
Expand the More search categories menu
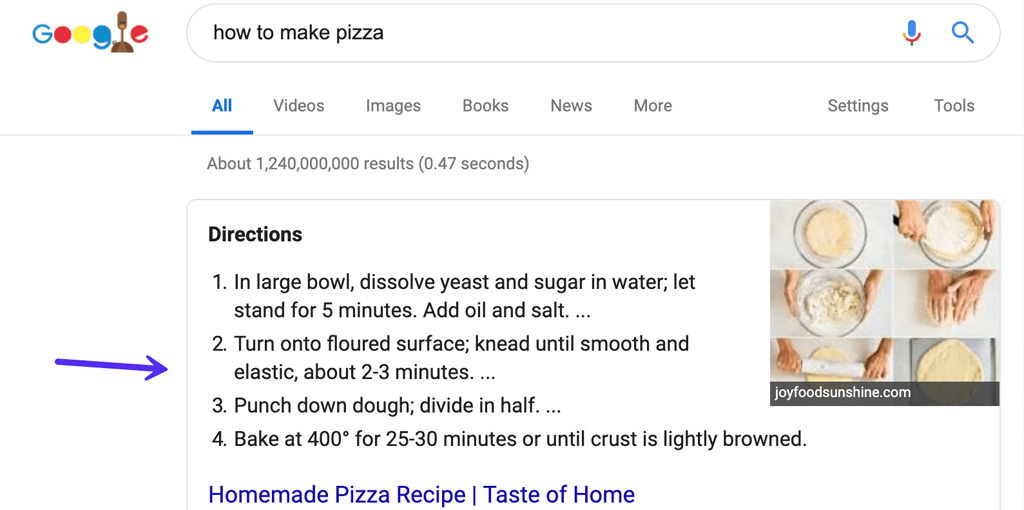tap(652, 106)
